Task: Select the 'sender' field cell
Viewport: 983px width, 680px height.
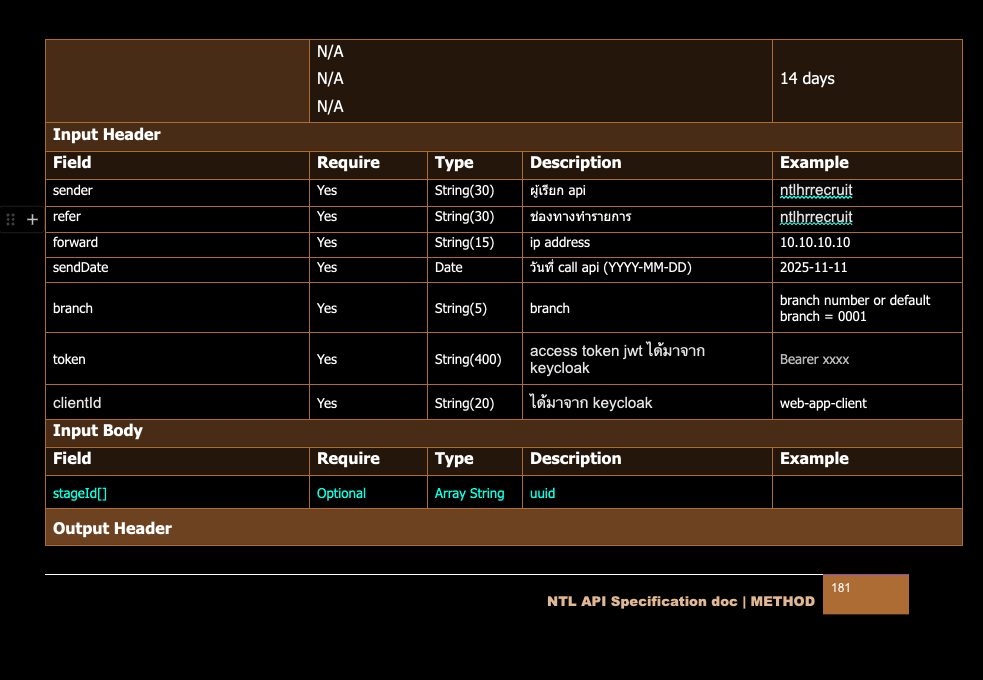Action: click(73, 191)
